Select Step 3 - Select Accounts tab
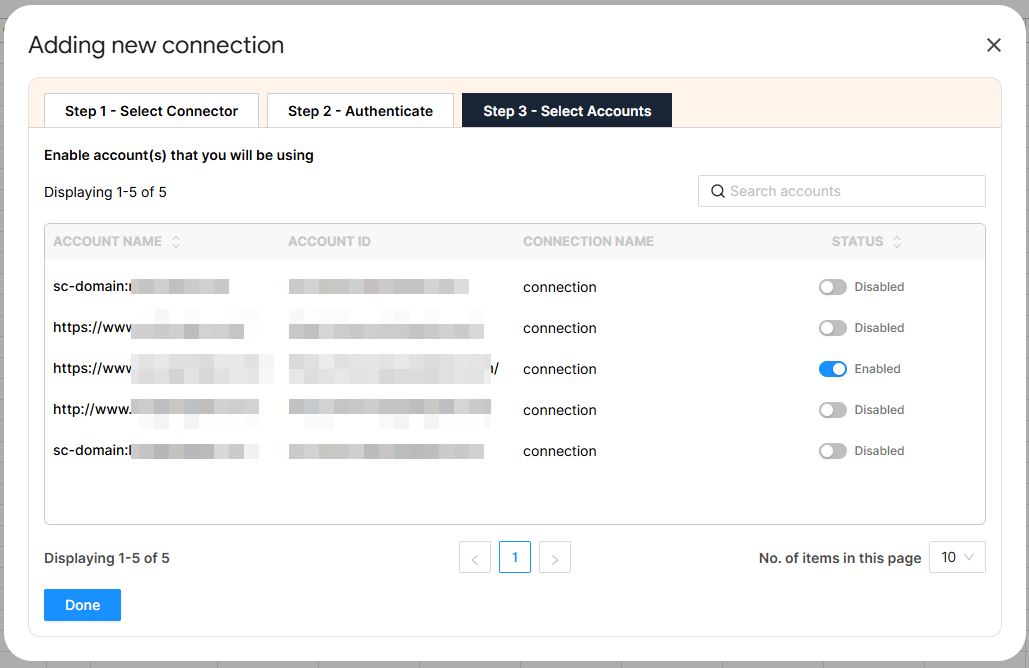The width and height of the screenshot is (1029, 668). (567, 110)
